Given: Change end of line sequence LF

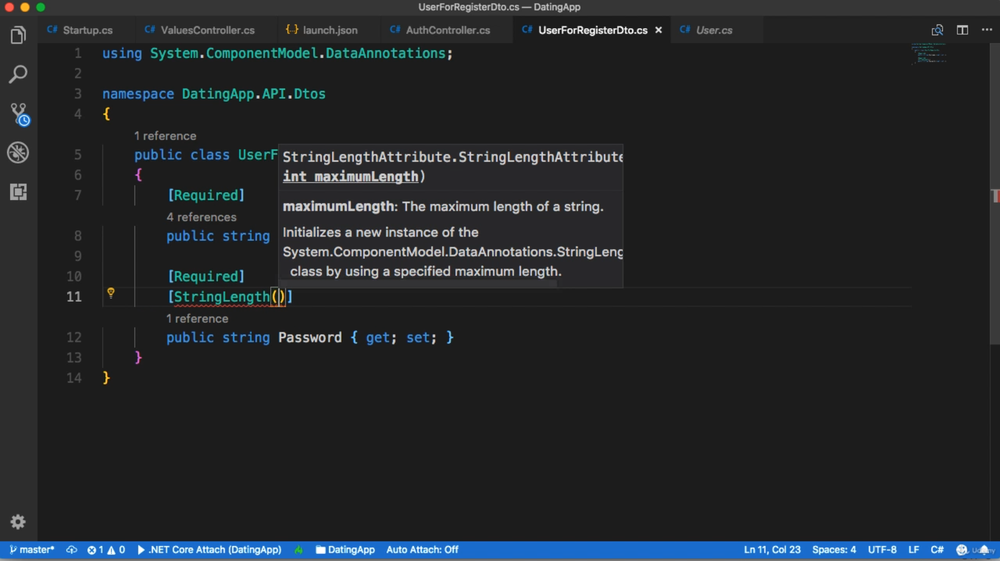Looking at the screenshot, I should pos(913,550).
